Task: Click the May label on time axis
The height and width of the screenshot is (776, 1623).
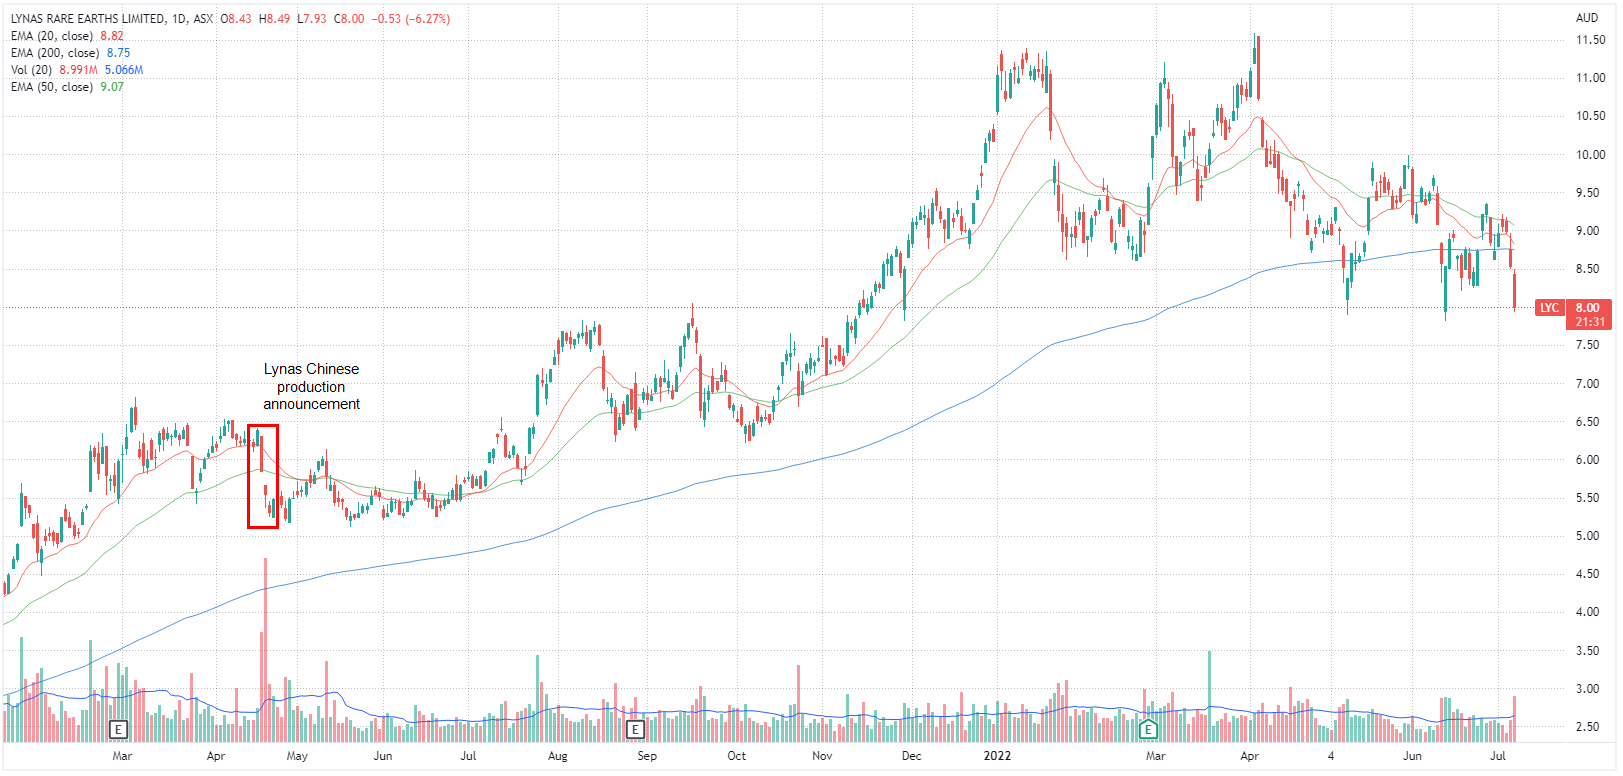Action: coord(297,756)
